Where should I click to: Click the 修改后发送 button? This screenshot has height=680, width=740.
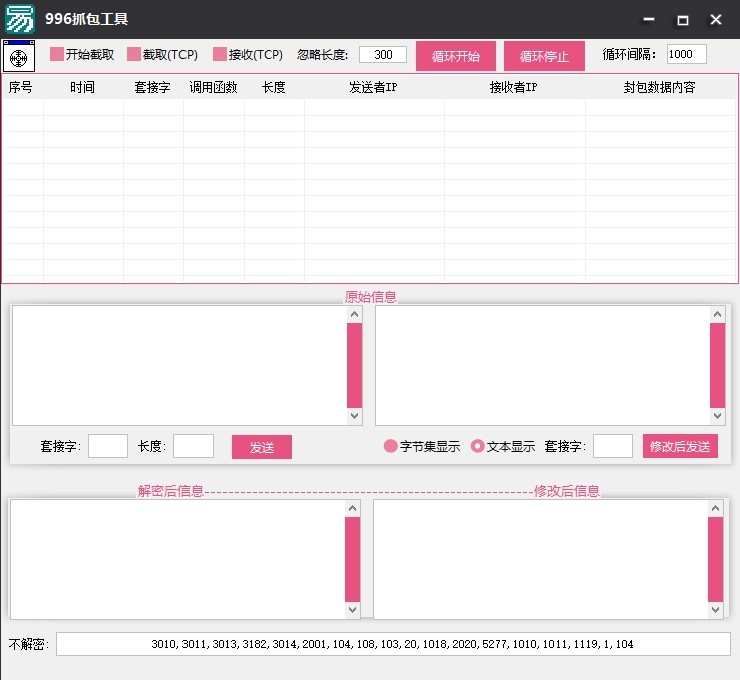tap(680, 446)
